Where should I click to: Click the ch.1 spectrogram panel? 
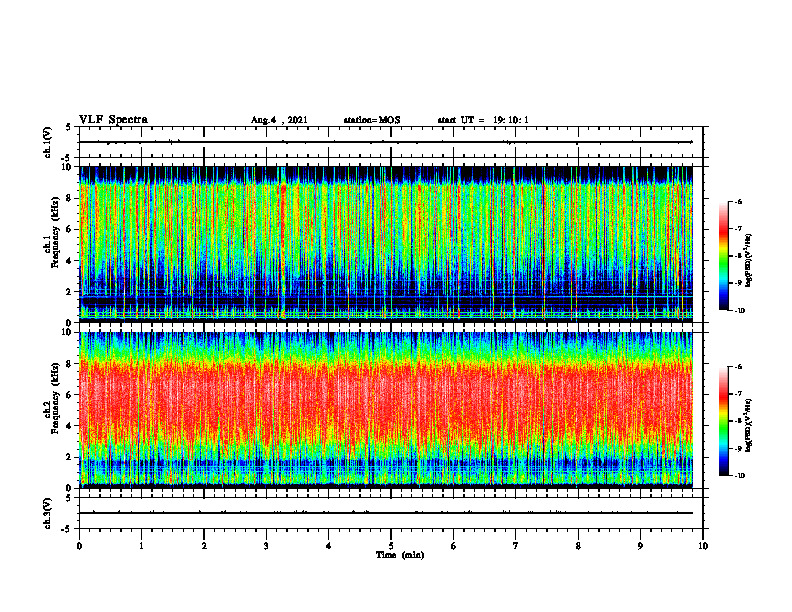pyautogui.click(x=386, y=244)
